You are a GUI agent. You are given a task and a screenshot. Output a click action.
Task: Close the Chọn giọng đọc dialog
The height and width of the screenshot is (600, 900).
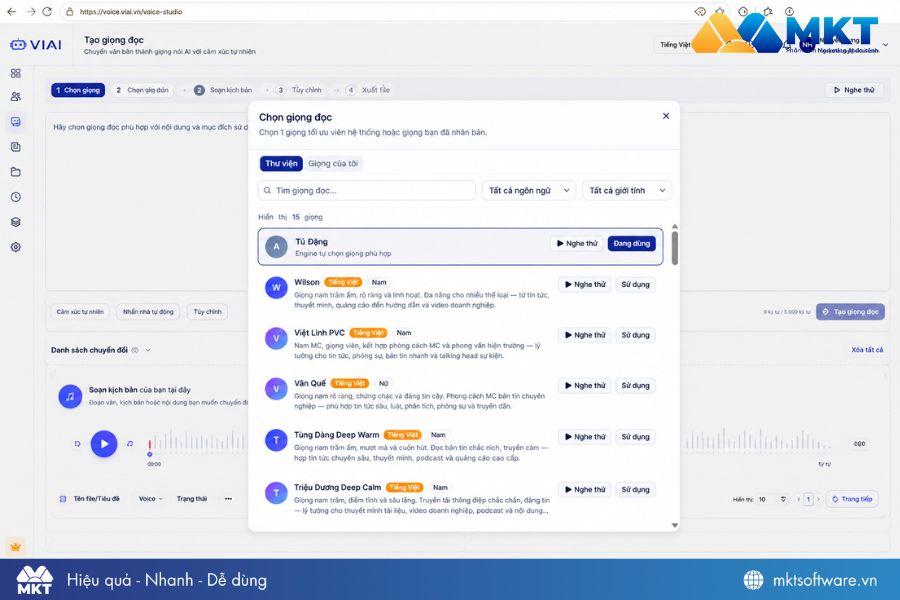coord(666,116)
